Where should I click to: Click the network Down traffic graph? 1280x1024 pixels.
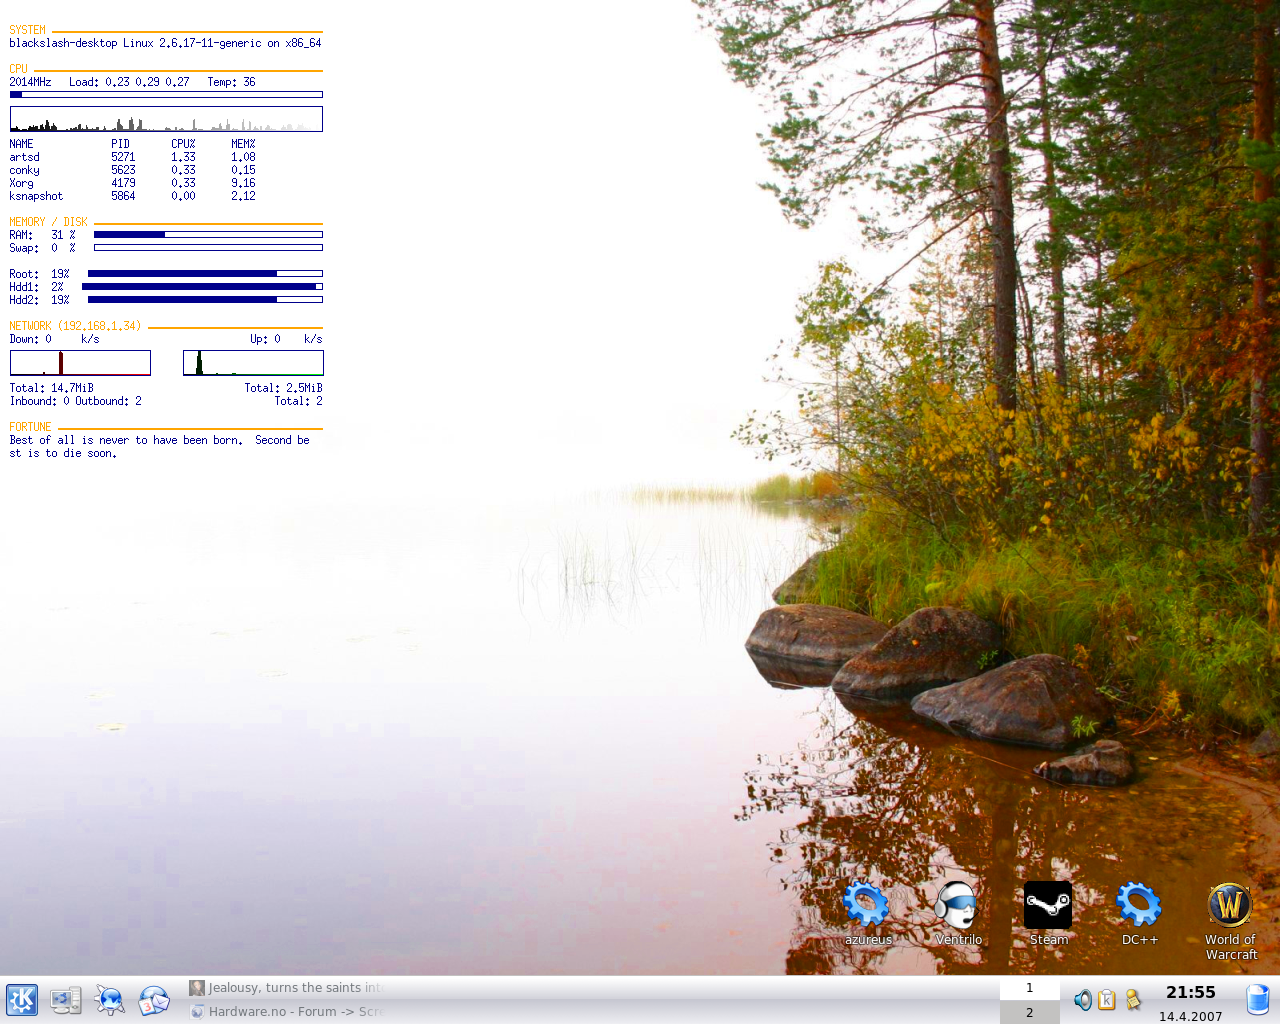80,363
